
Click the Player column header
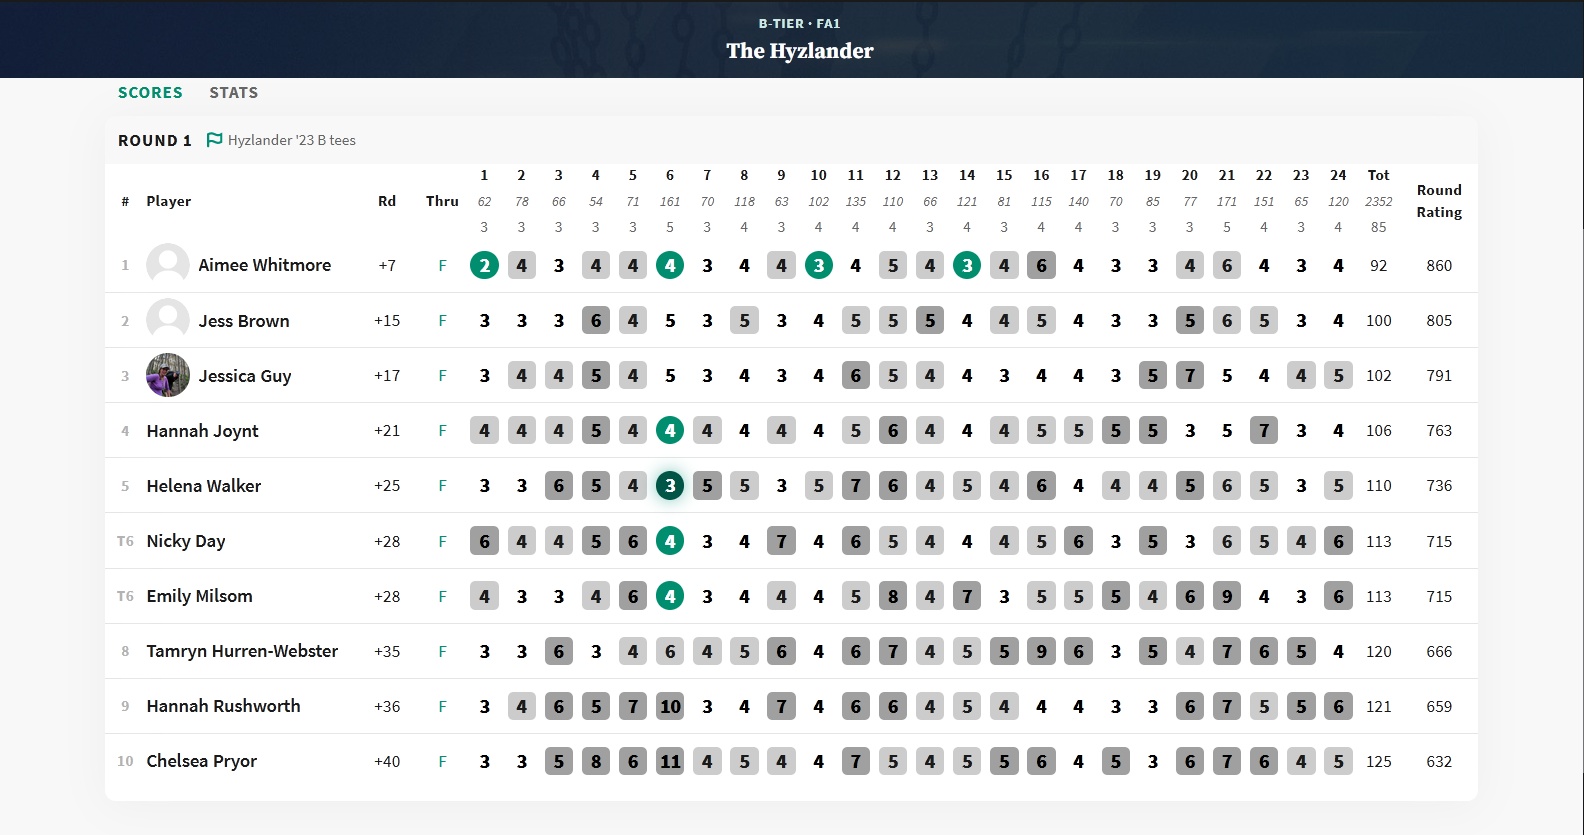tap(168, 201)
